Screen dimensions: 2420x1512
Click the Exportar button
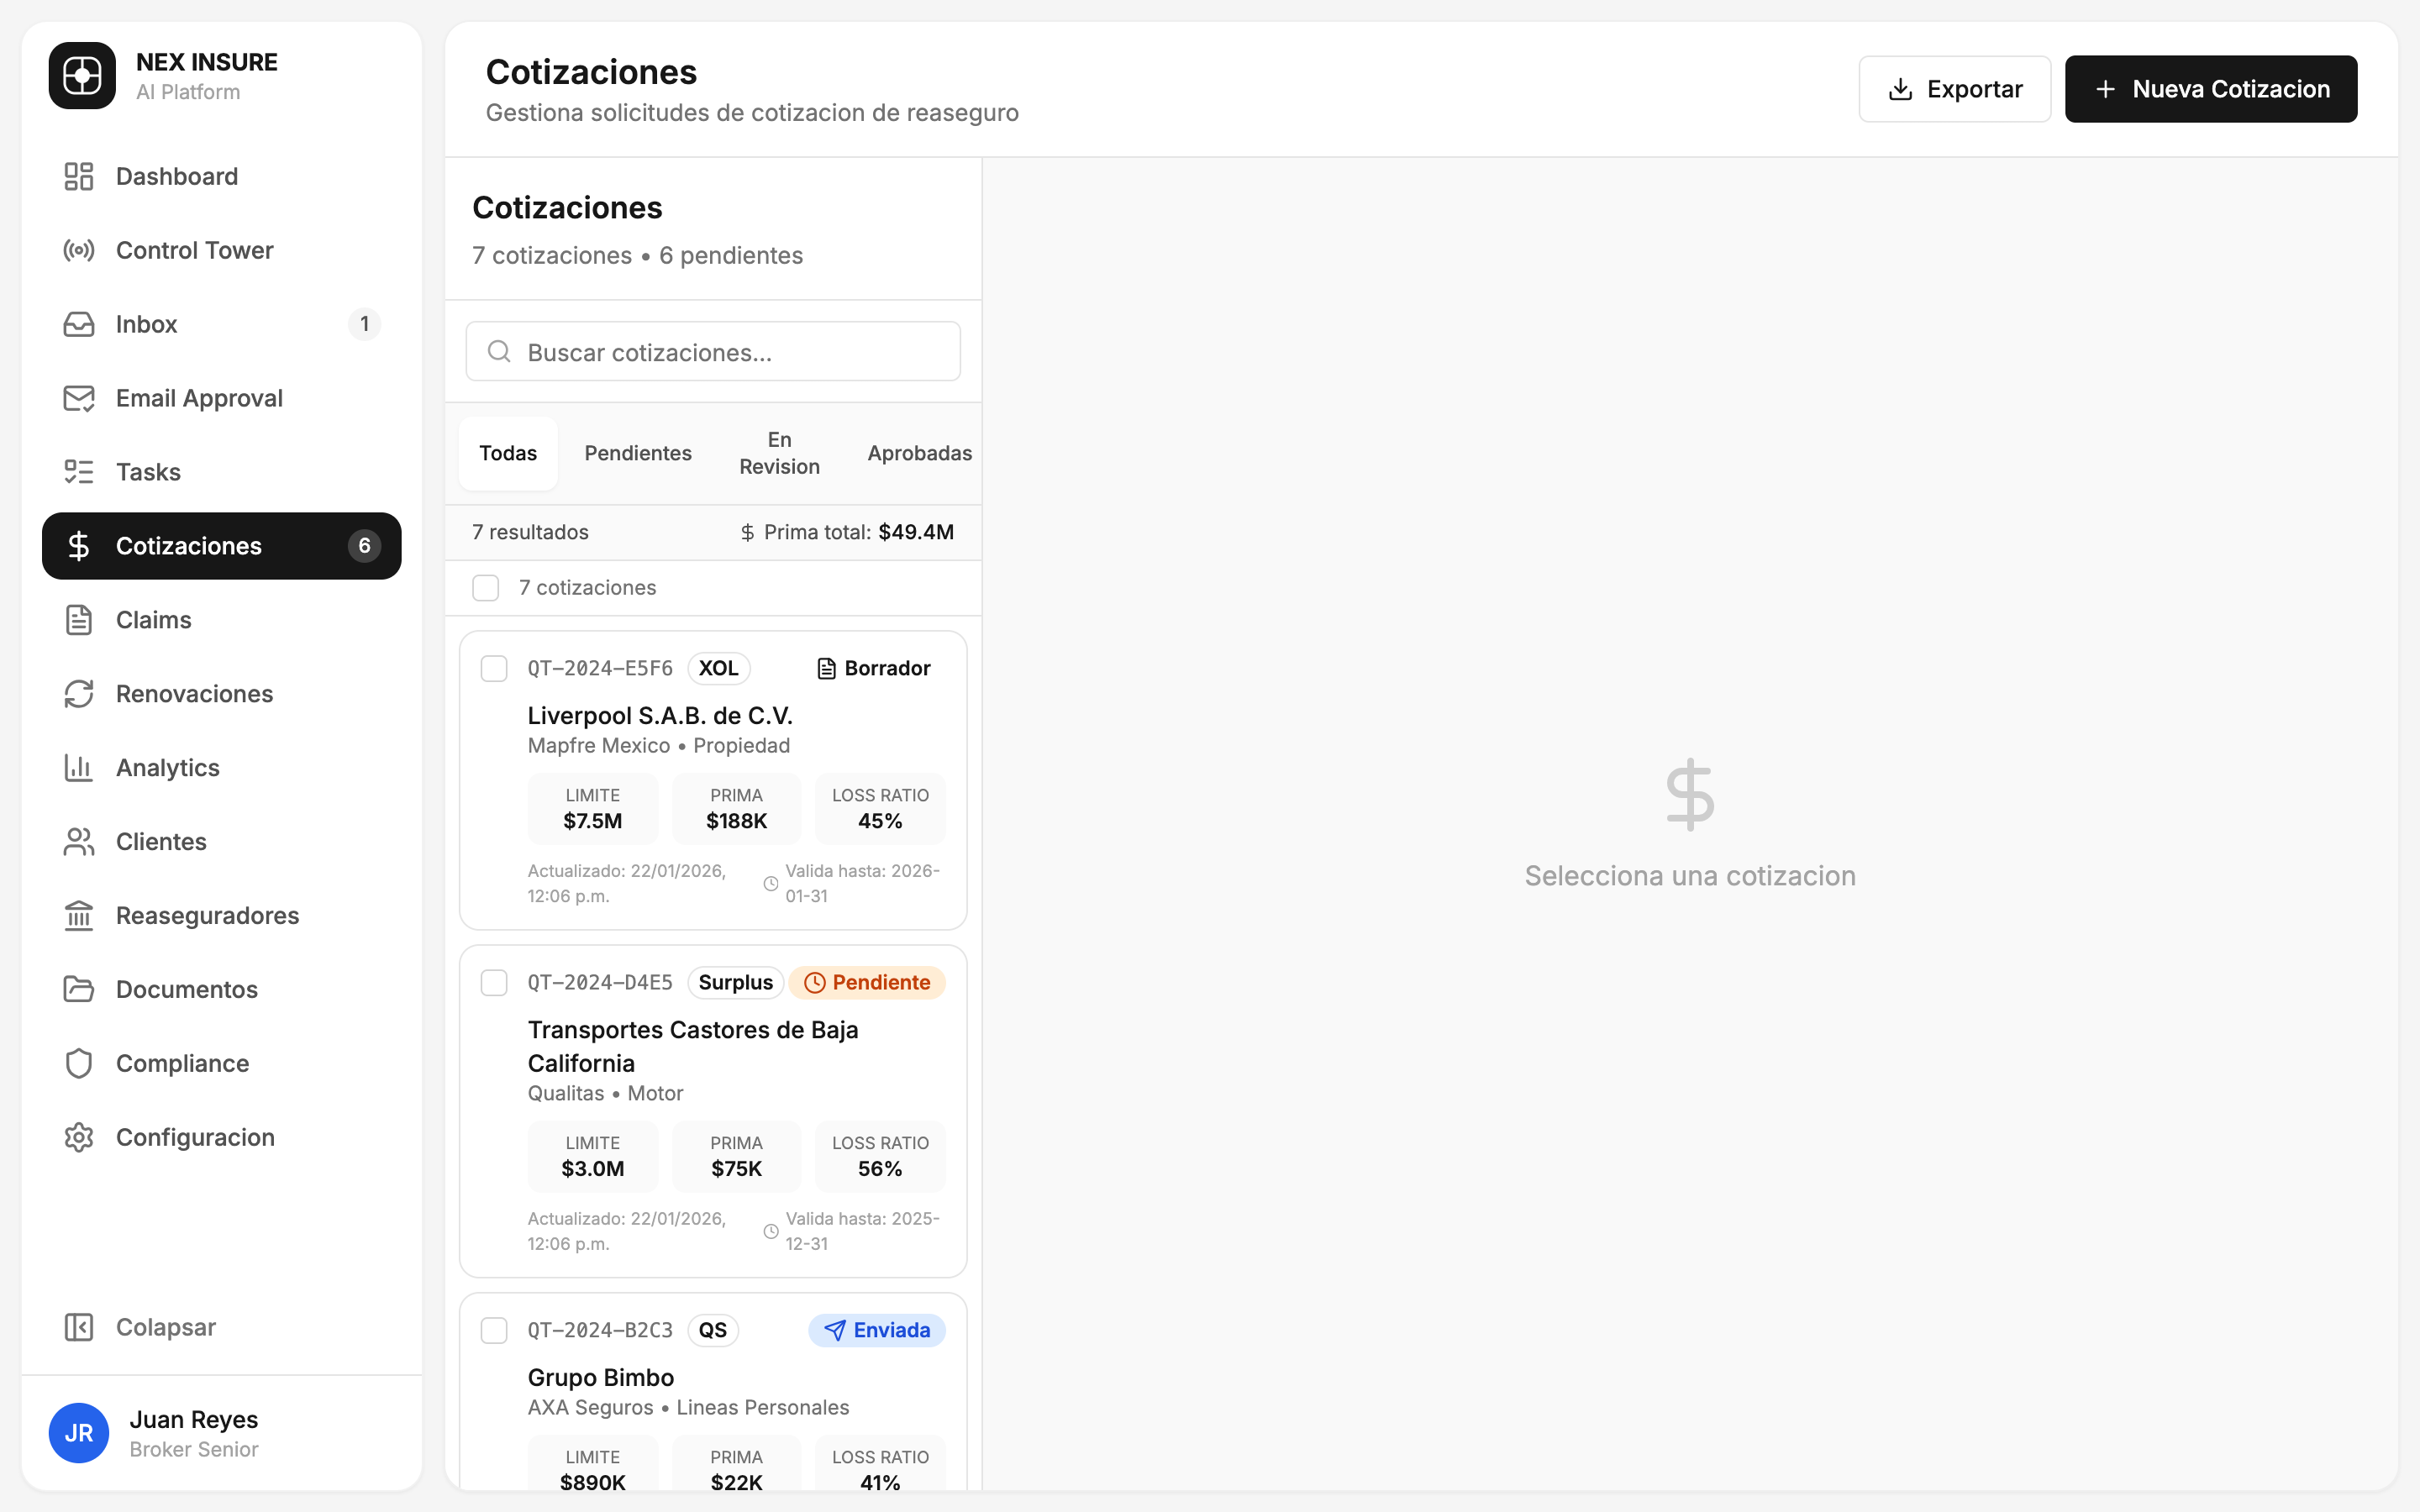1954,89
